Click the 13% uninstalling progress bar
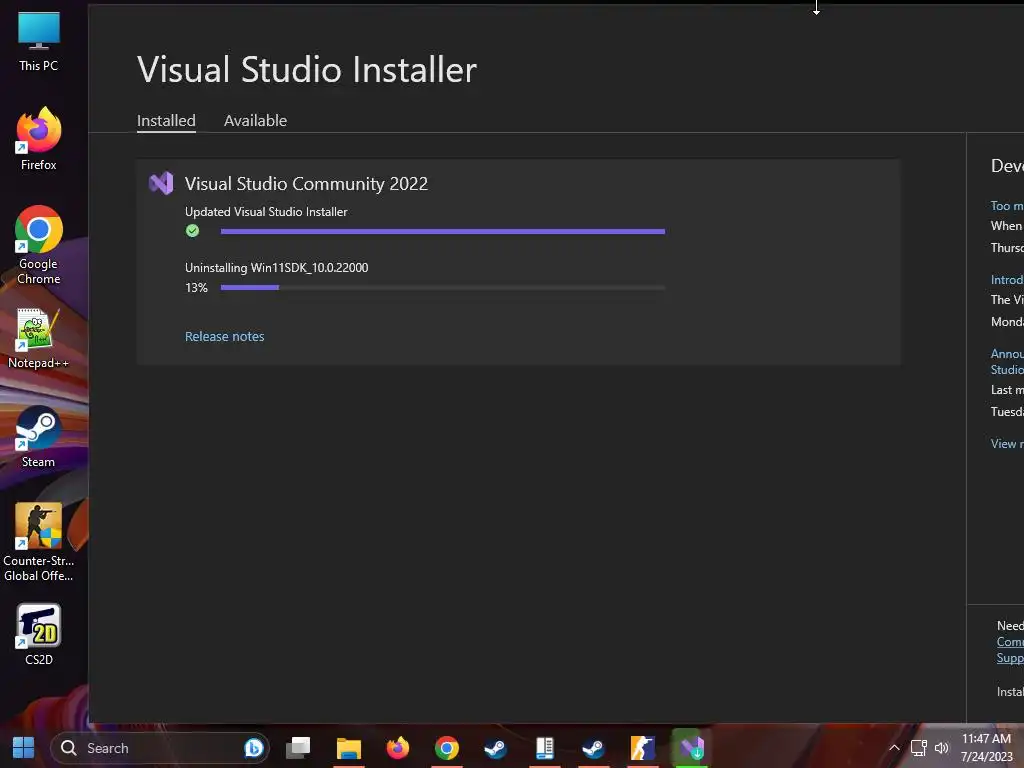The image size is (1024, 768). click(443, 287)
